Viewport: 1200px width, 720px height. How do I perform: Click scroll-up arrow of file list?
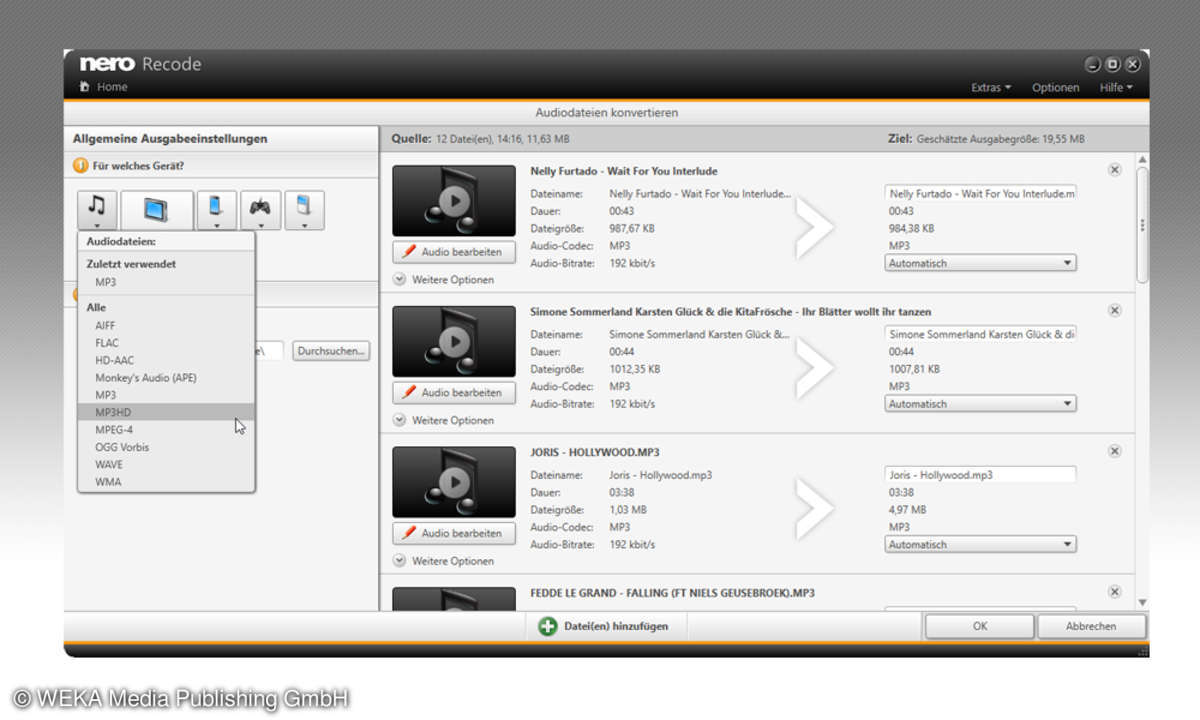pyautogui.click(x=1142, y=160)
